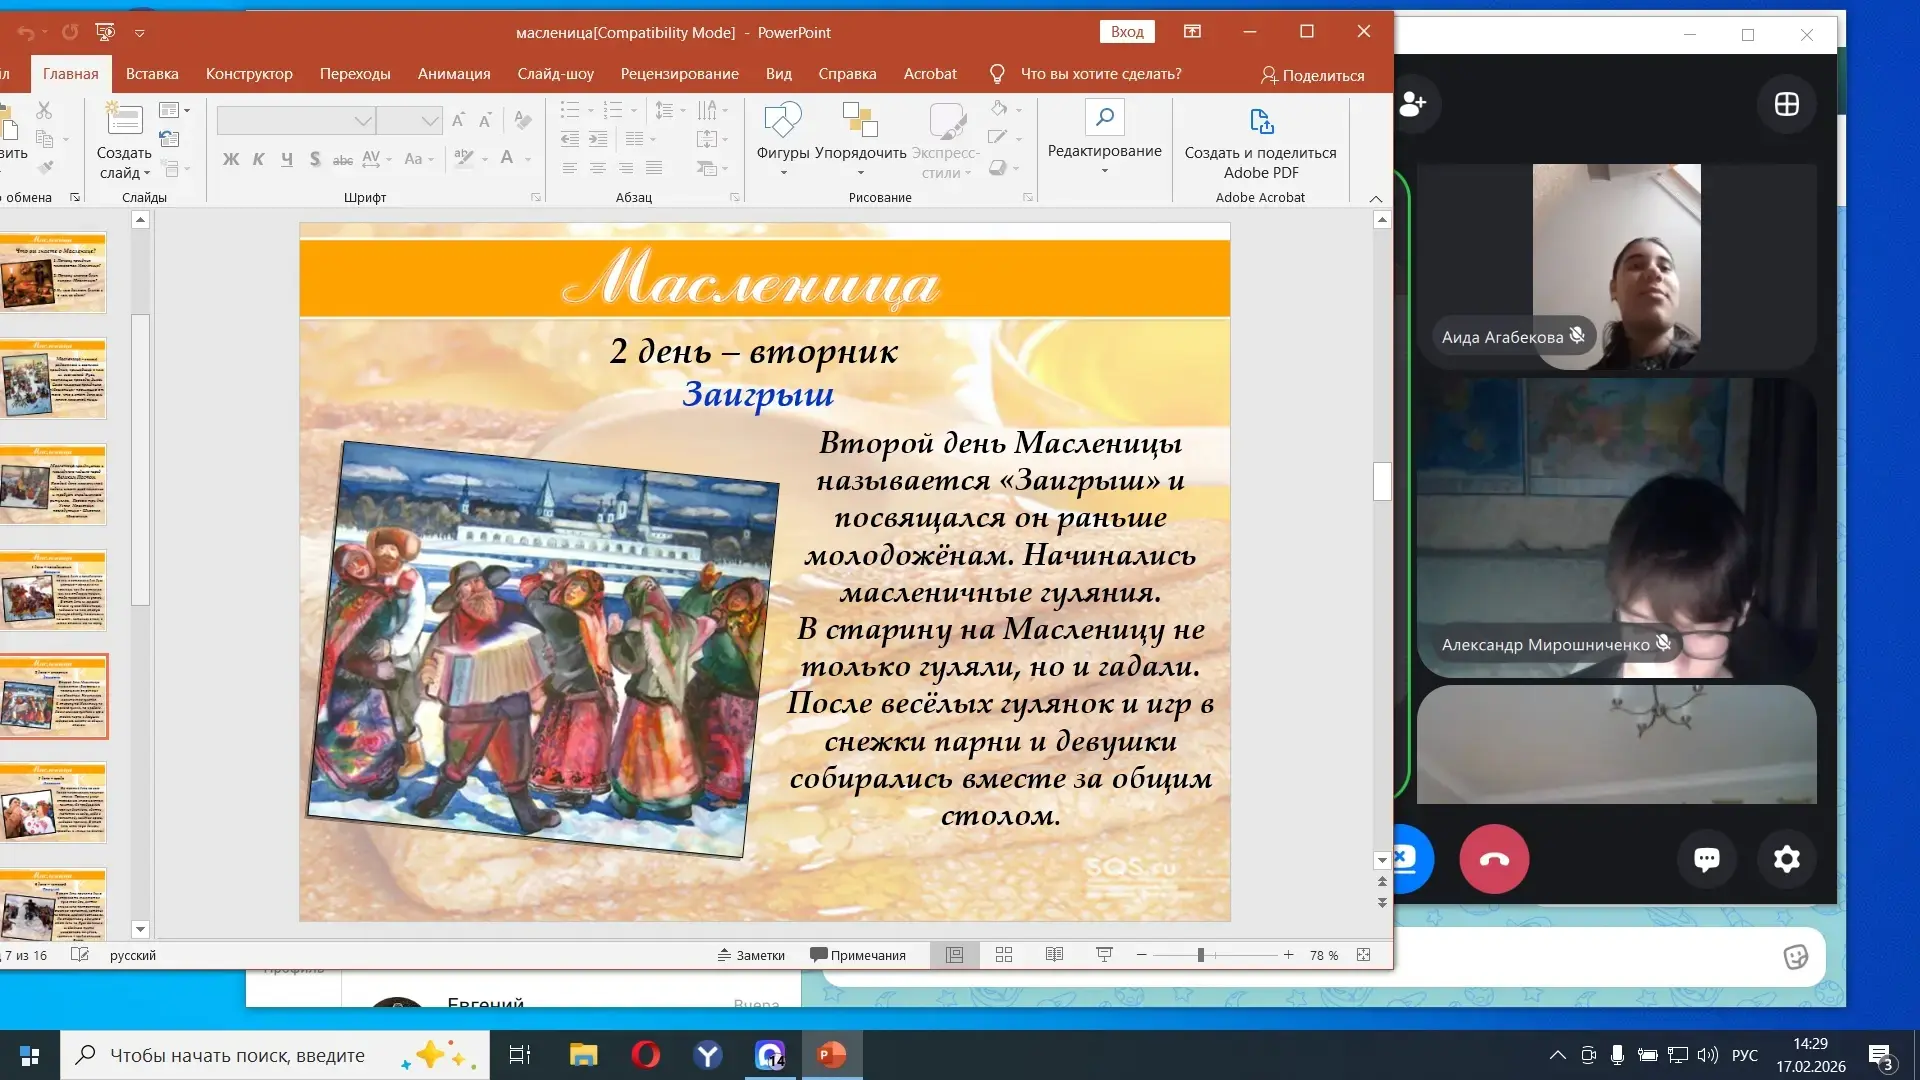
Task: Toggle the Notes (Заметки) pane
Action: coord(751,955)
